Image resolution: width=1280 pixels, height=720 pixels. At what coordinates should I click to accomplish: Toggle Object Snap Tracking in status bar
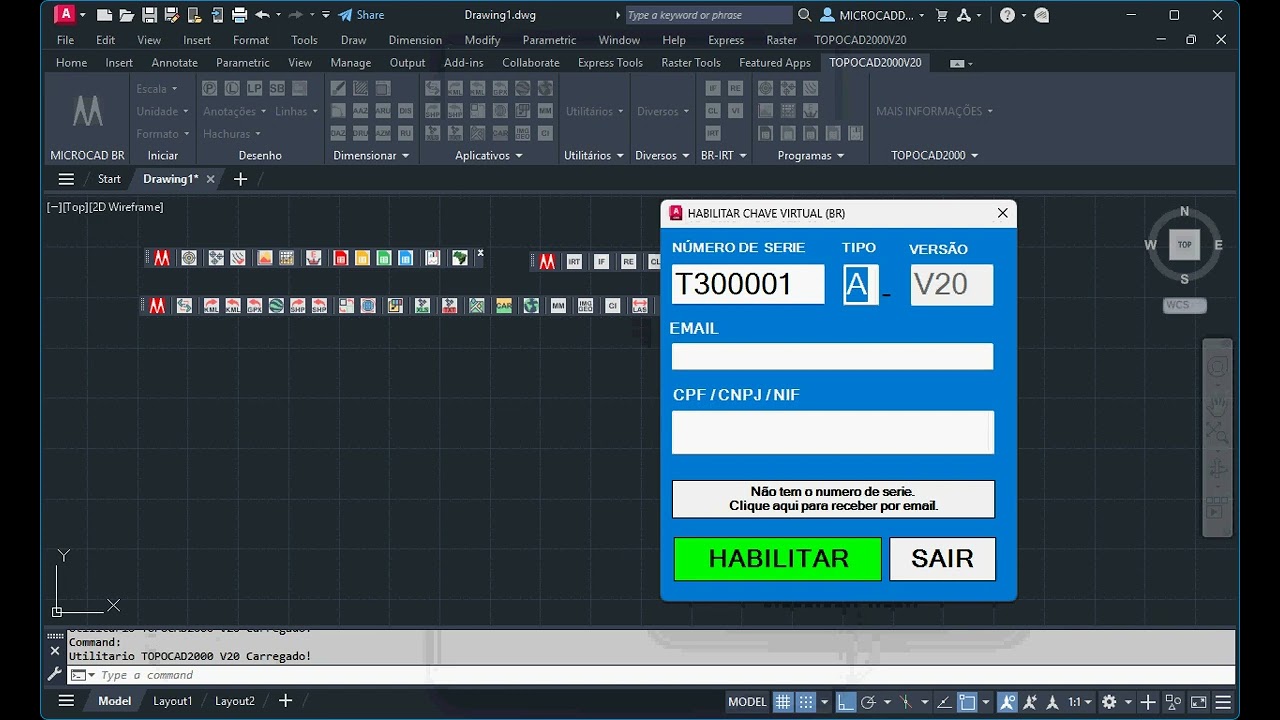click(x=943, y=702)
